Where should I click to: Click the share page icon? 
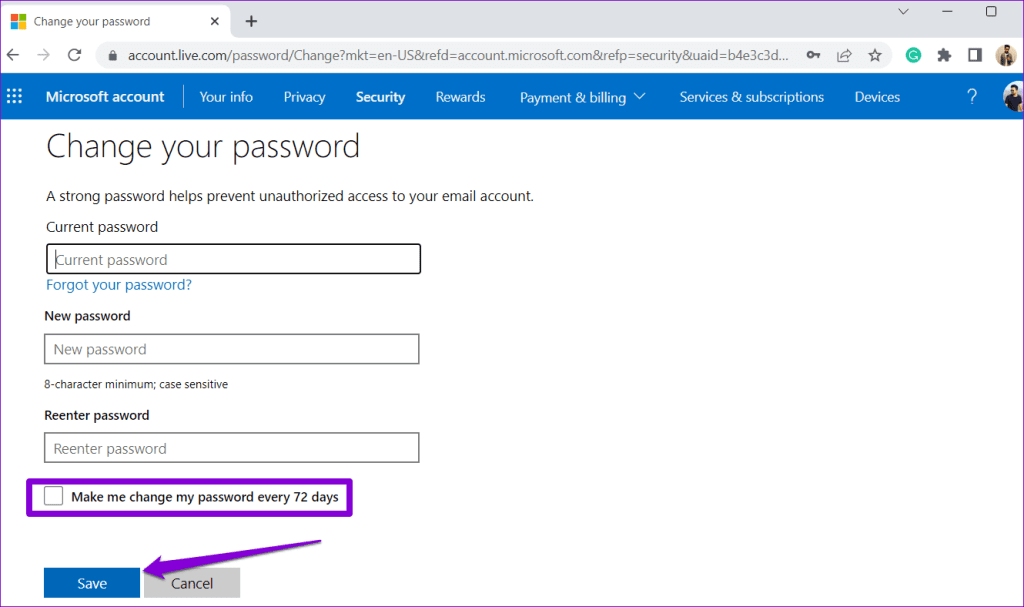(844, 56)
